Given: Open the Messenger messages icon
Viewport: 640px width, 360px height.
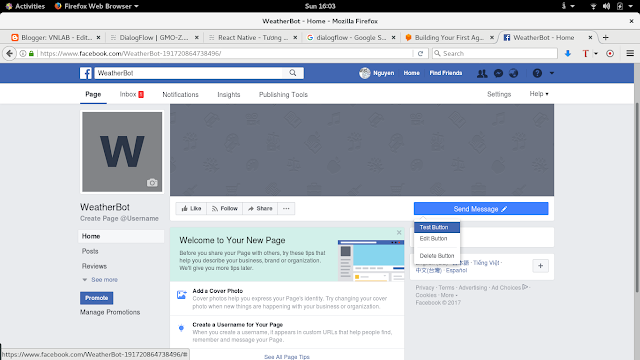Looking at the screenshot, I should coord(498,73).
